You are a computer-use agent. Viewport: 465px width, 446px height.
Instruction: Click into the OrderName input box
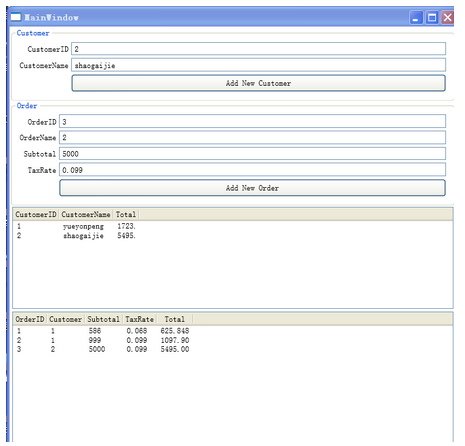252,137
